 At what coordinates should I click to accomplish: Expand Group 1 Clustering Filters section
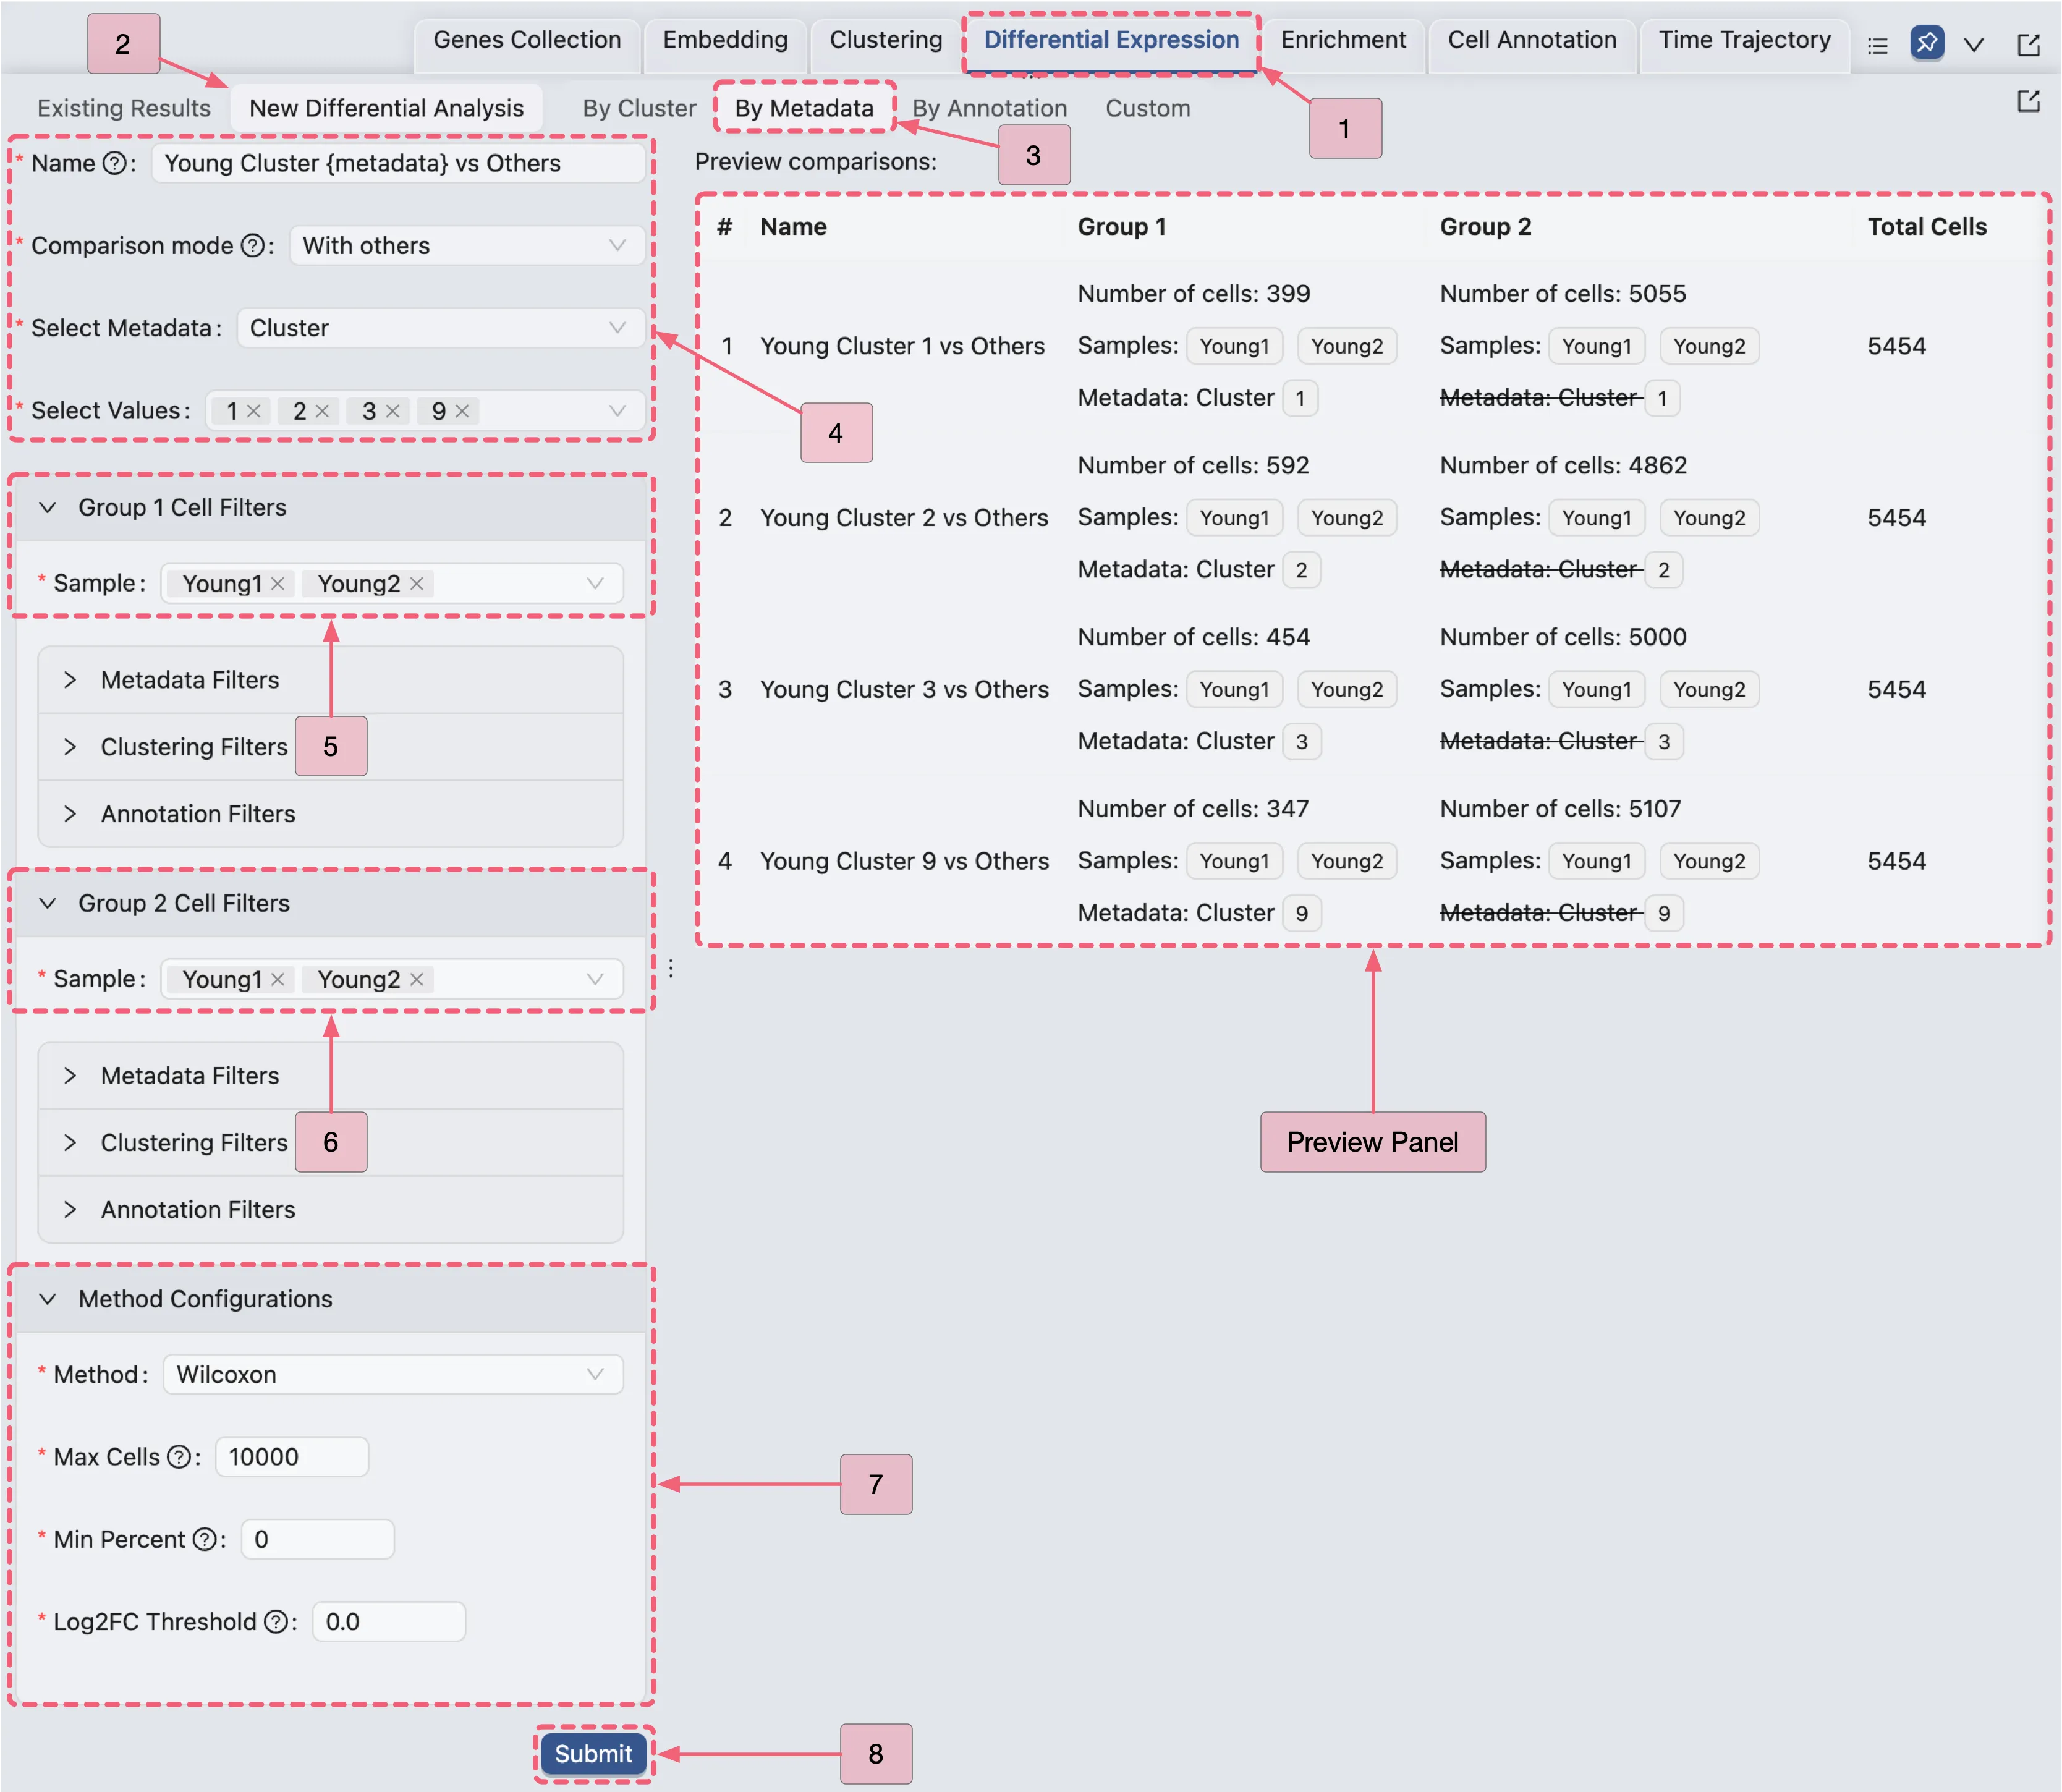[193, 747]
